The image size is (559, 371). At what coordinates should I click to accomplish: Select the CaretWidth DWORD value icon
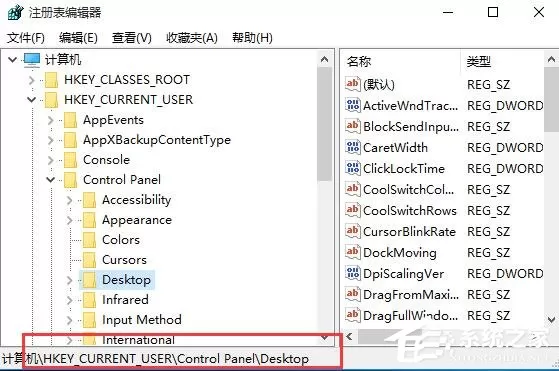pyautogui.click(x=353, y=147)
